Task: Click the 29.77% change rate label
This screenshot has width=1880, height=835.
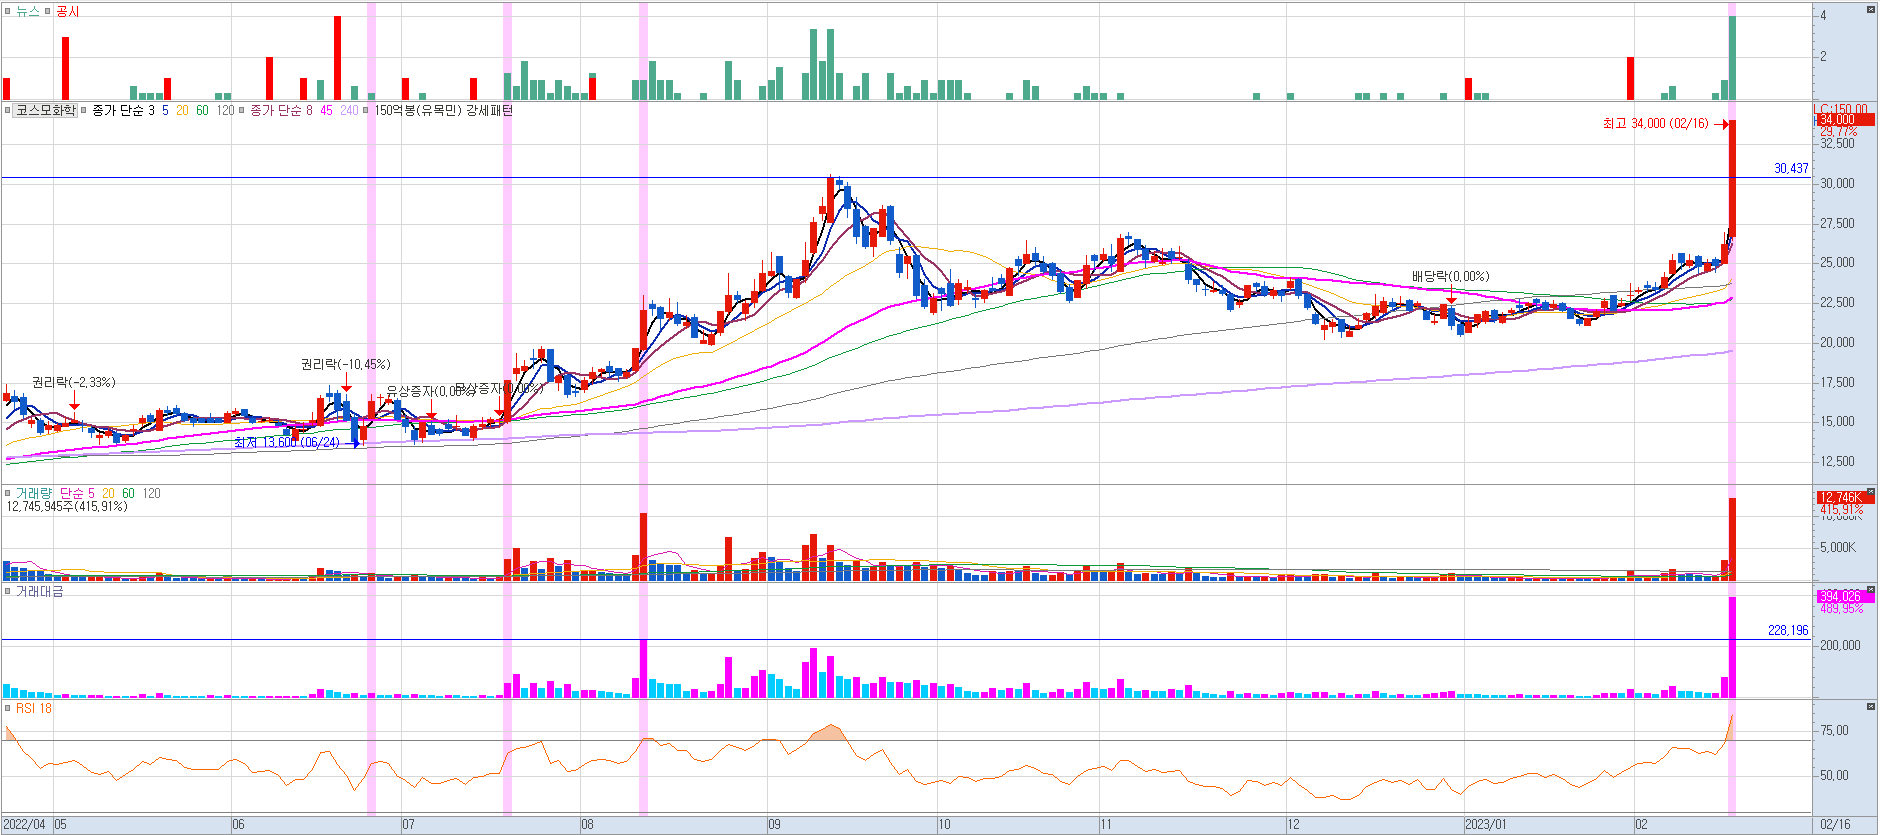Action: coord(1838,132)
